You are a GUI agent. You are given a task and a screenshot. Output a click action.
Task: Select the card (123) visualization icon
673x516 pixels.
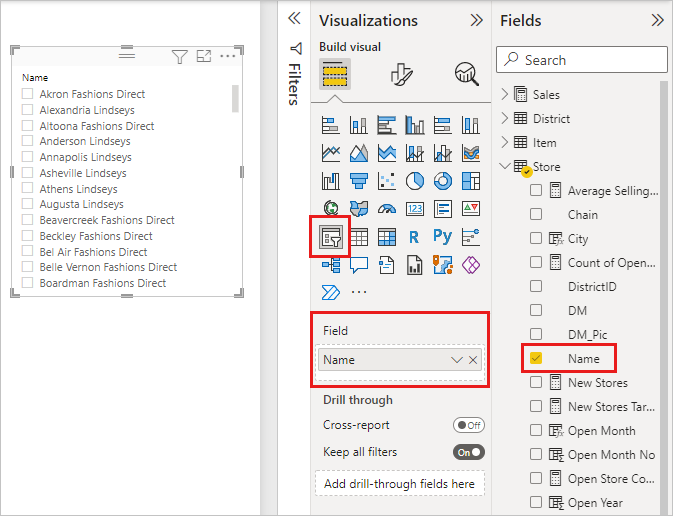click(415, 209)
